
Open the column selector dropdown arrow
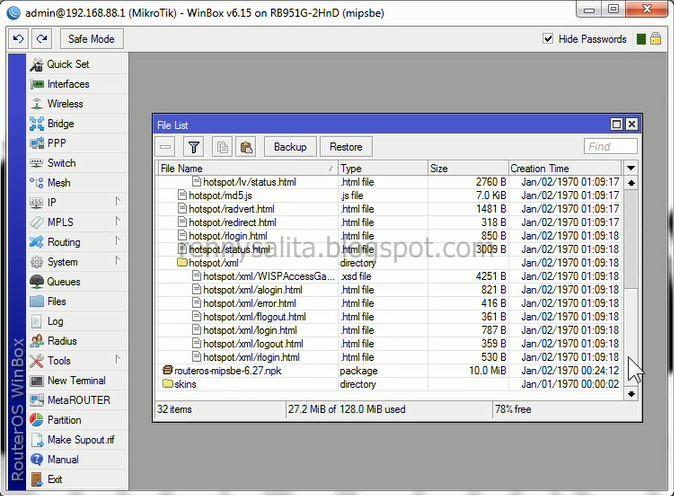click(631, 168)
